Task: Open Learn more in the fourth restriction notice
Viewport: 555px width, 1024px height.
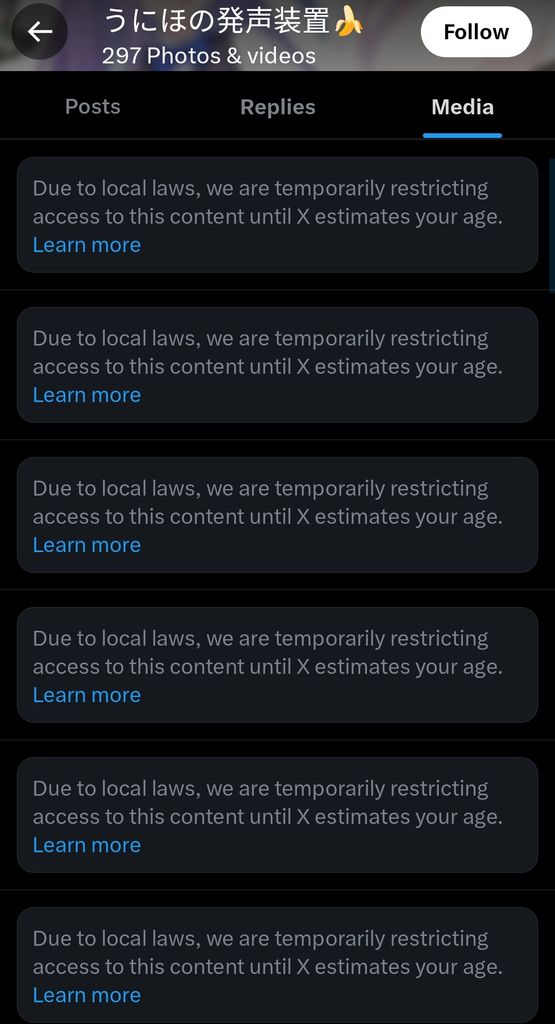Action: pyautogui.click(x=87, y=694)
